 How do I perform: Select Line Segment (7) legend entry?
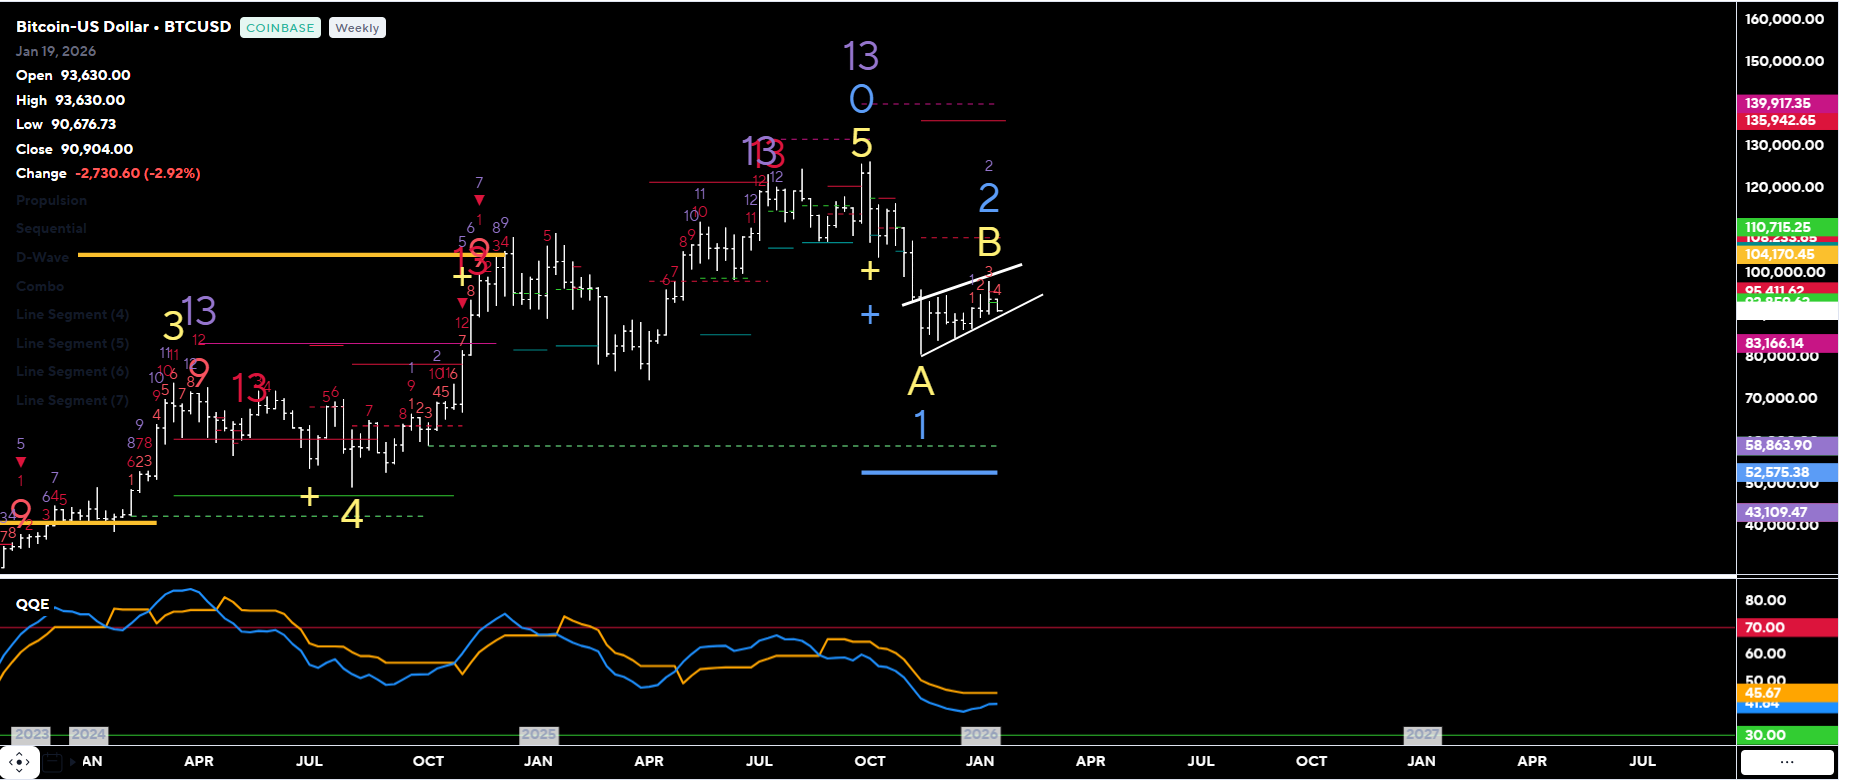pyautogui.click(x=72, y=400)
